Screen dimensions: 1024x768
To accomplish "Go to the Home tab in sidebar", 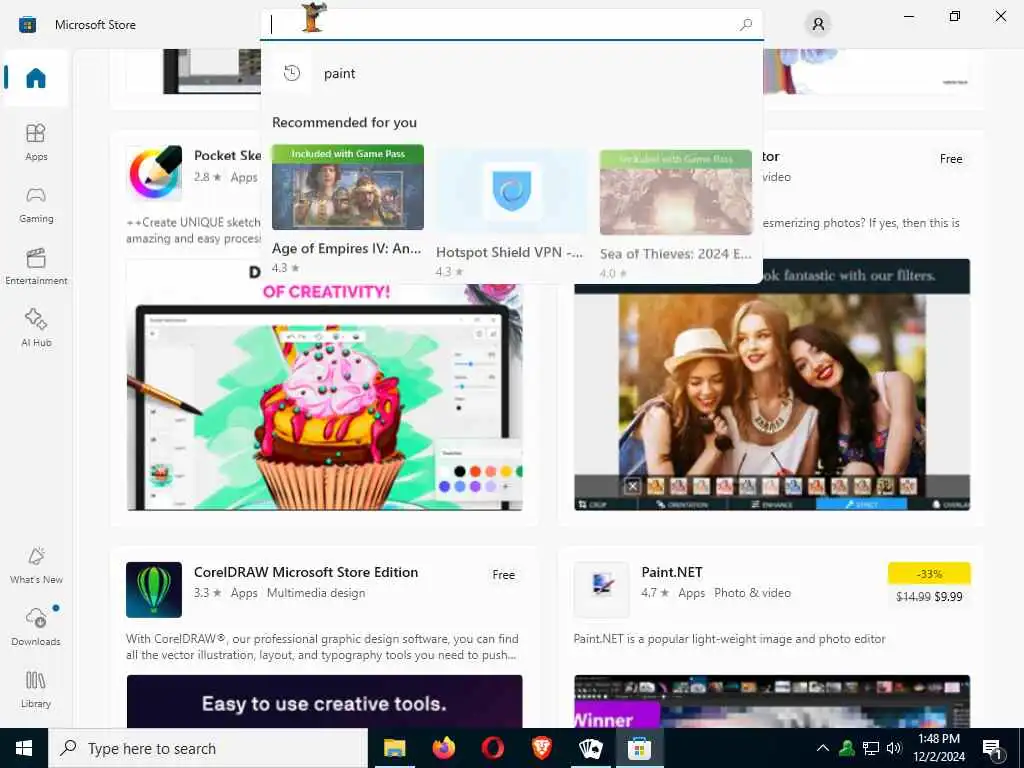I will click(36, 78).
